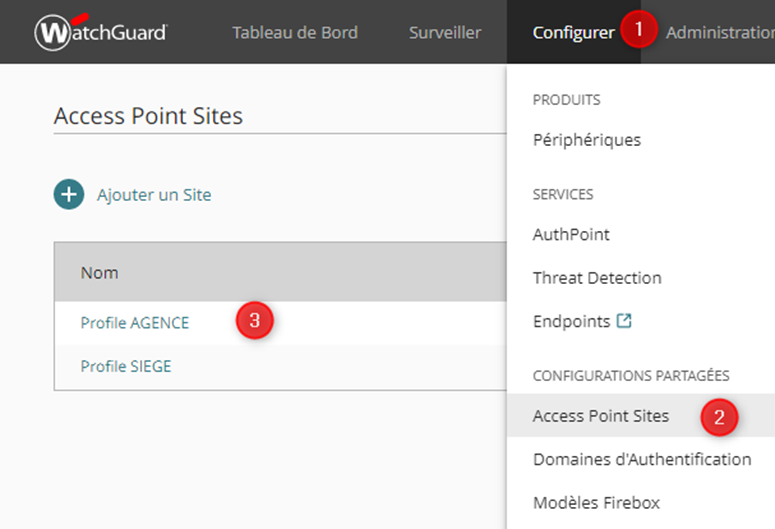The image size is (775, 529).
Task: Click the Nom column header
Action: click(x=99, y=272)
